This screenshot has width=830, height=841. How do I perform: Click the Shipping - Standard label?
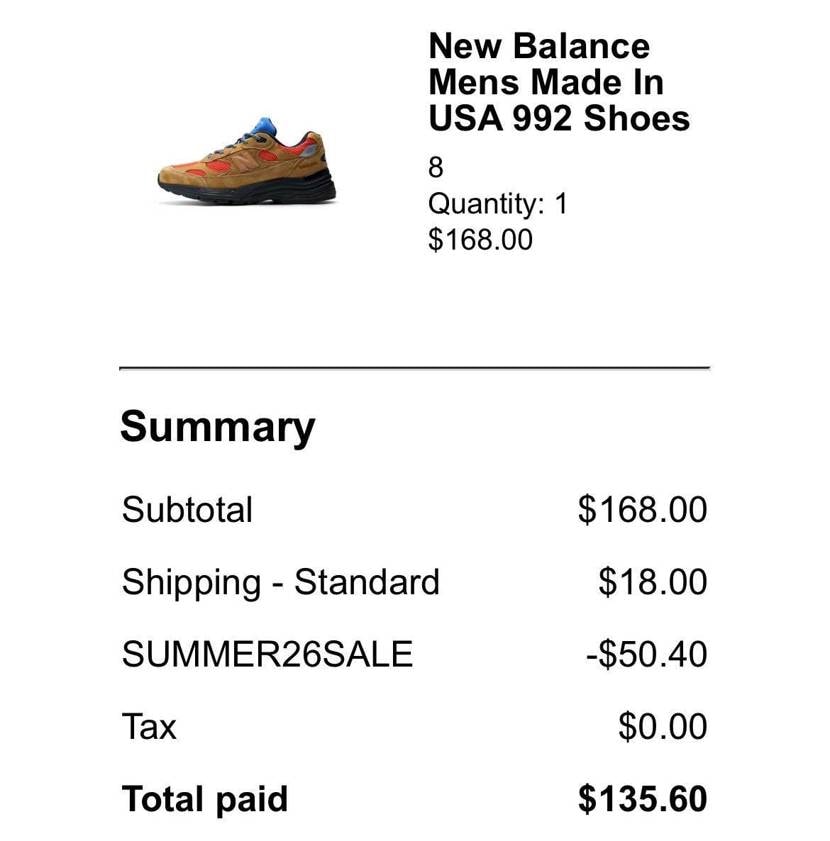[x=281, y=582]
